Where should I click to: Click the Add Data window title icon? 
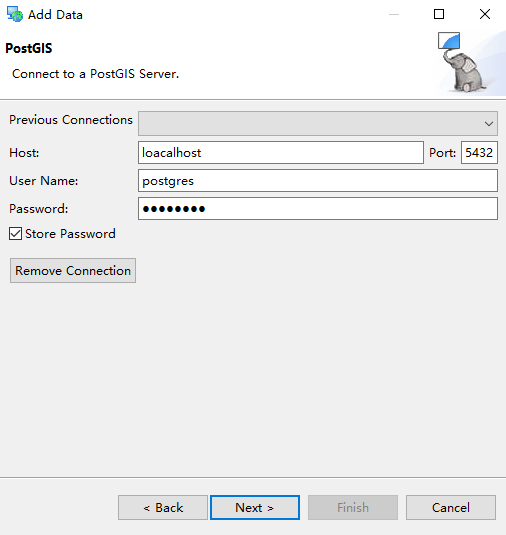15,14
